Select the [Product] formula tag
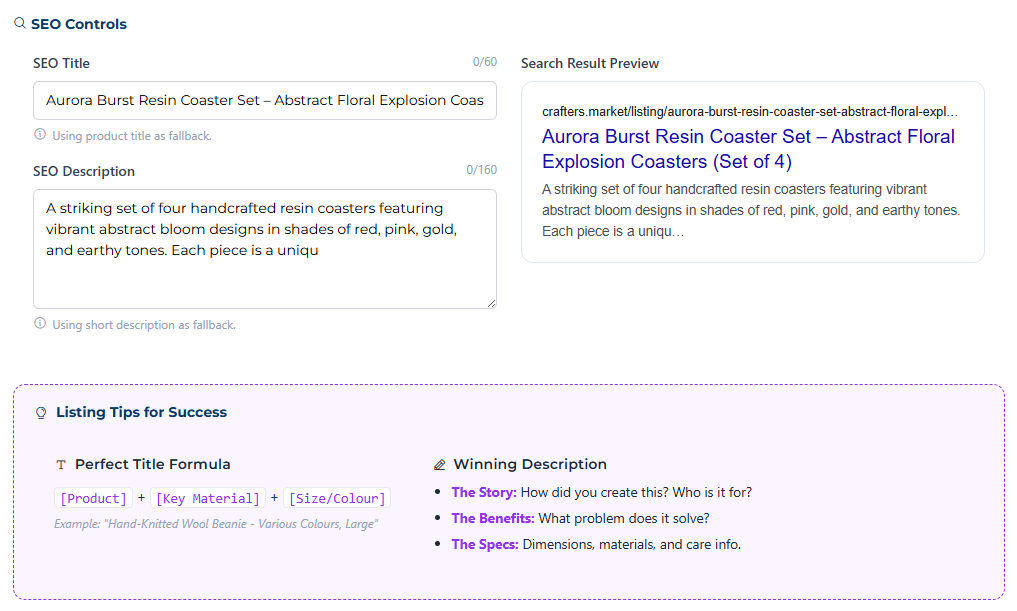Screen dimensions: 1017x611 94,498
